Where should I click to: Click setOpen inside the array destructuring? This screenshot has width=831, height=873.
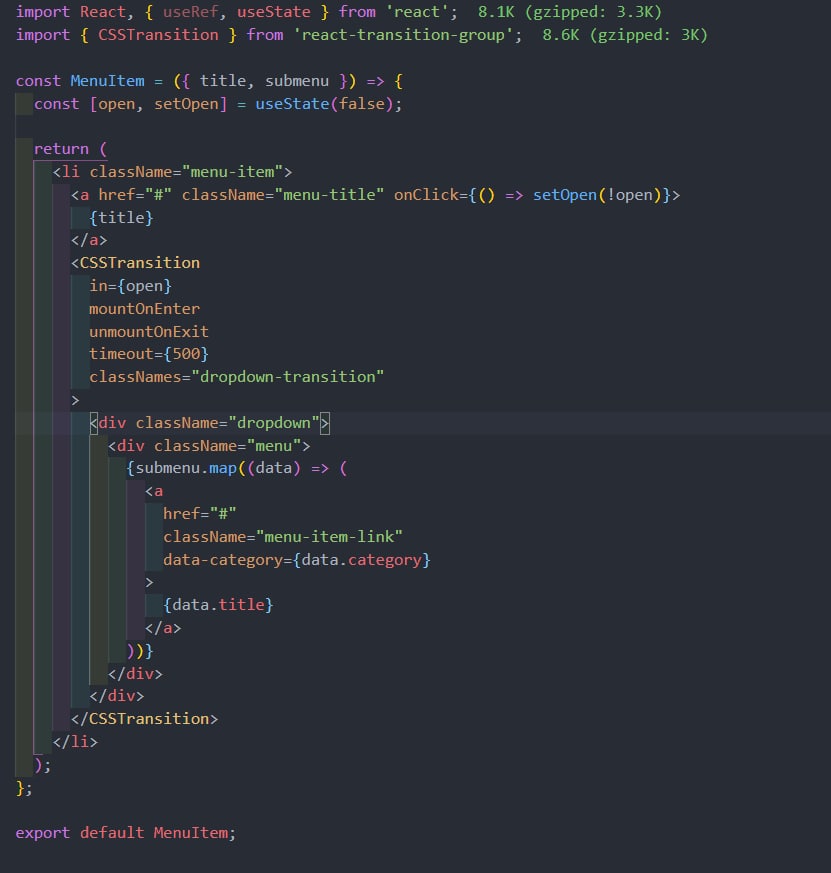pyautogui.click(x=186, y=104)
